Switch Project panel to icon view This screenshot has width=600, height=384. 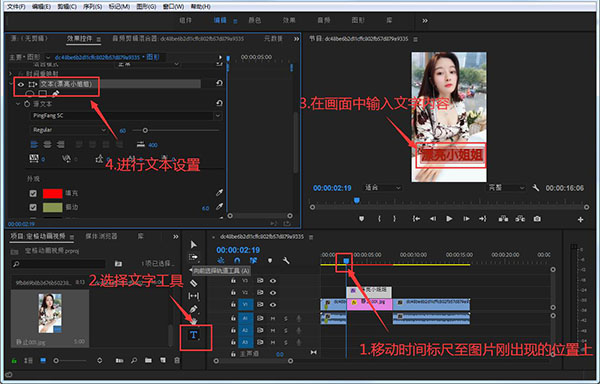[43, 360]
